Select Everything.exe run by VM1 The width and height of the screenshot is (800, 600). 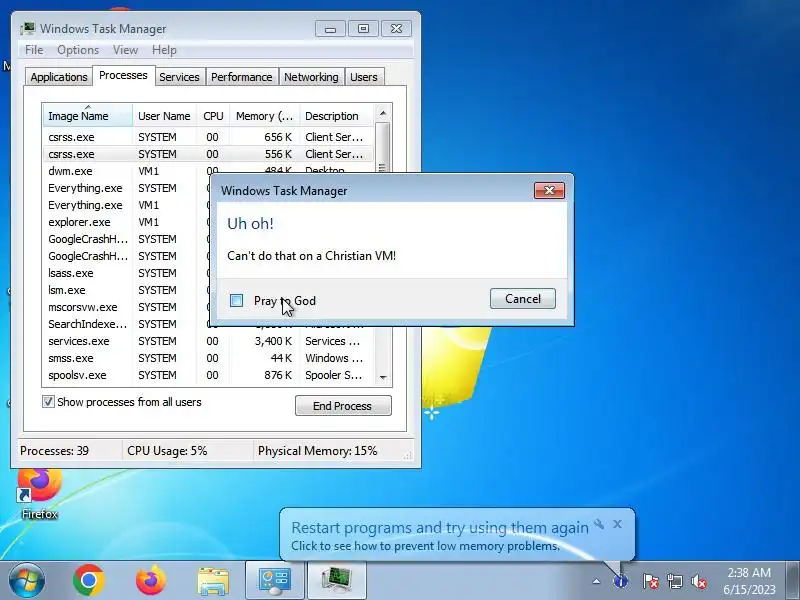click(x=127, y=205)
